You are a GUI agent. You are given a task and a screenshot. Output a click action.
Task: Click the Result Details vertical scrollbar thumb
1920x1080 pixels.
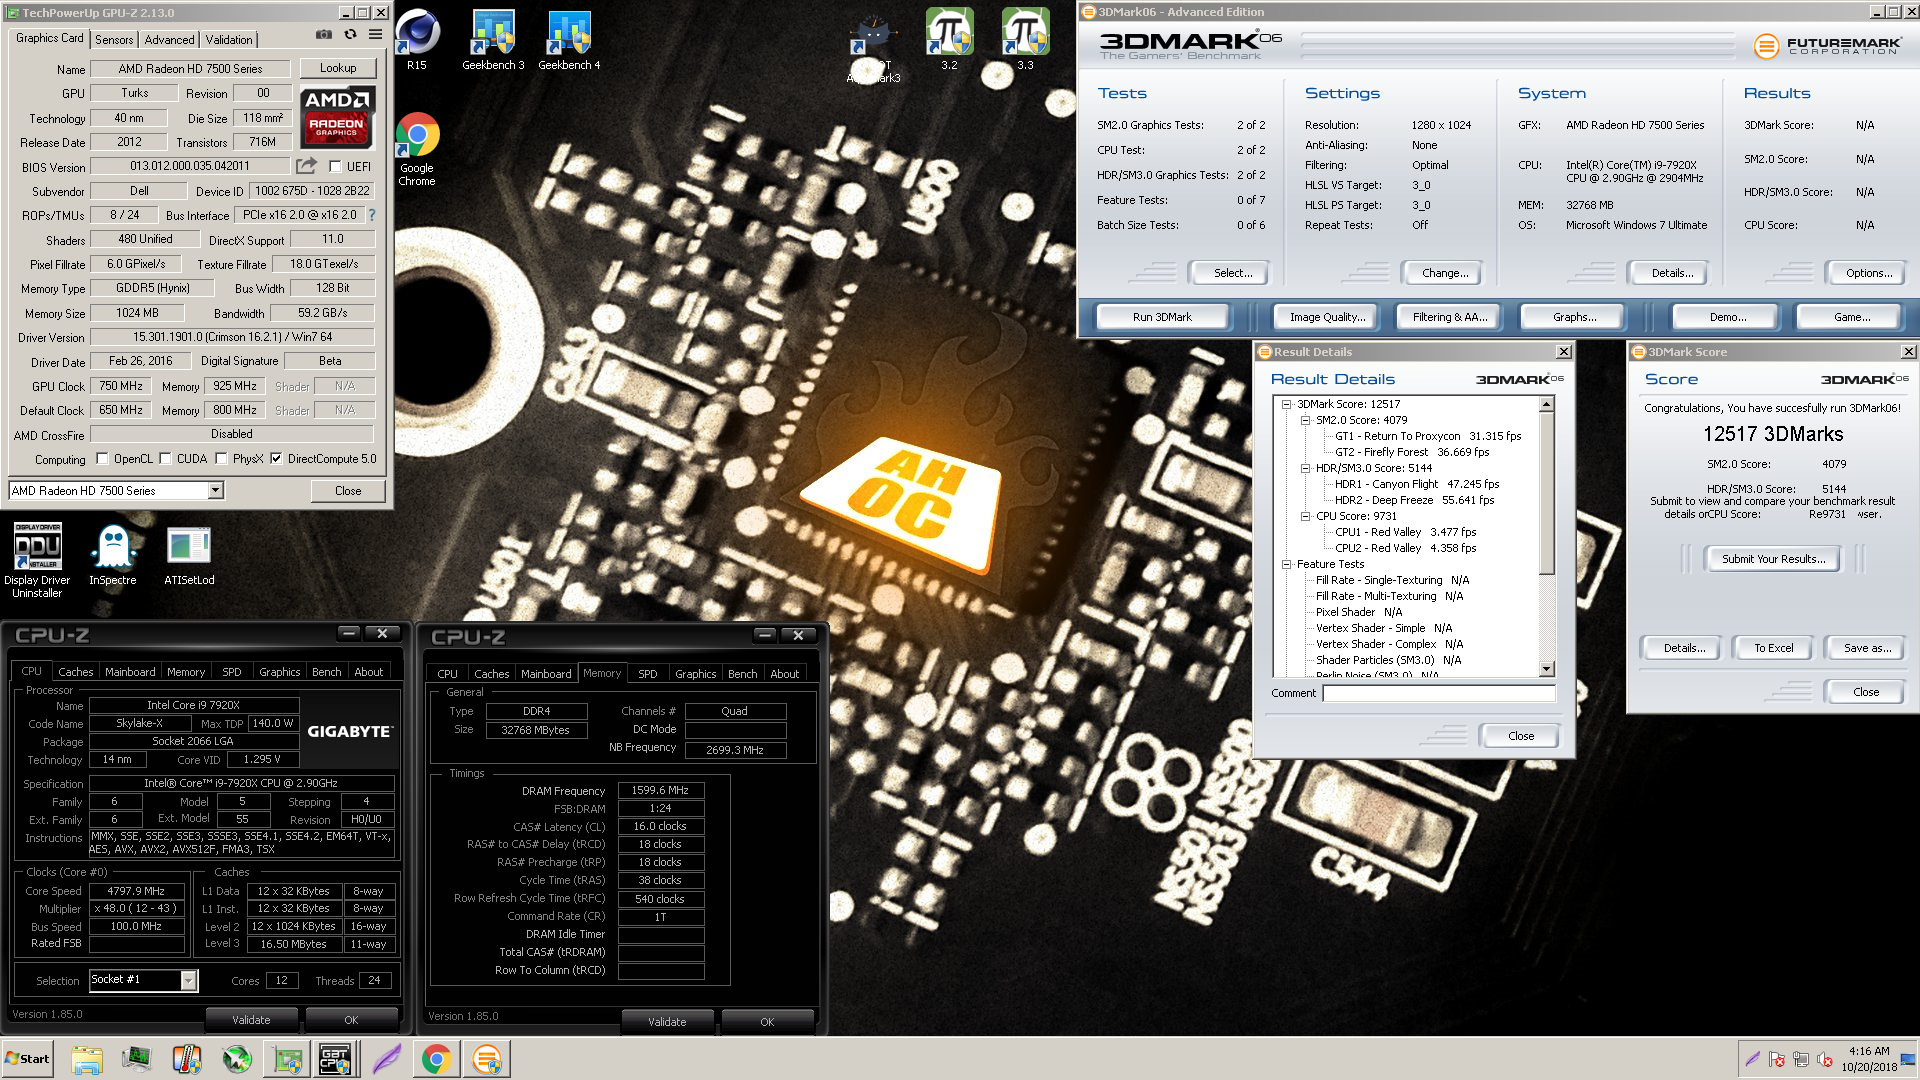point(1547,493)
